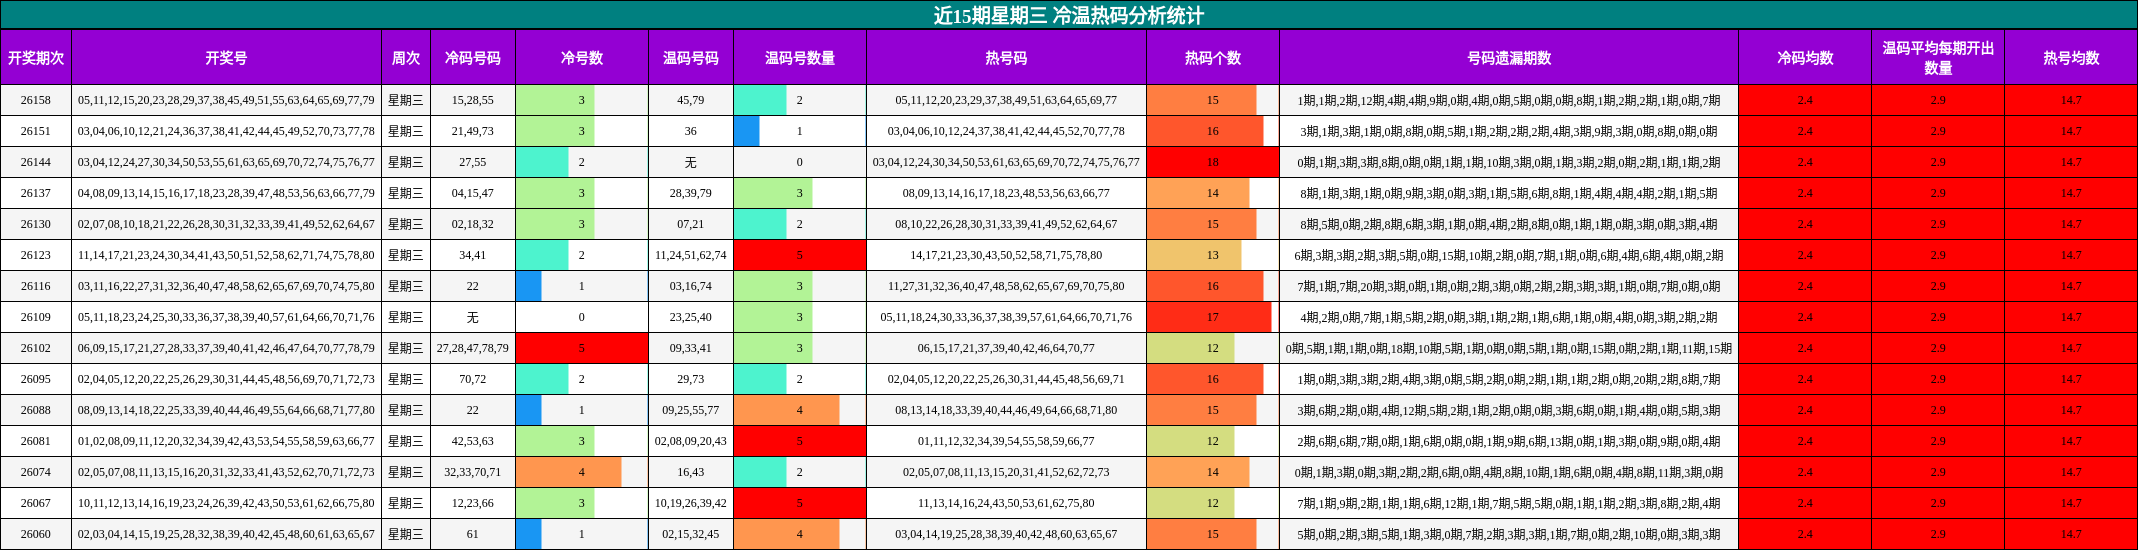The height and width of the screenshot is (550, 2138).
Task: Click warm numbers cell 10,19,26,39,42
Action: (x=691, y=503)
